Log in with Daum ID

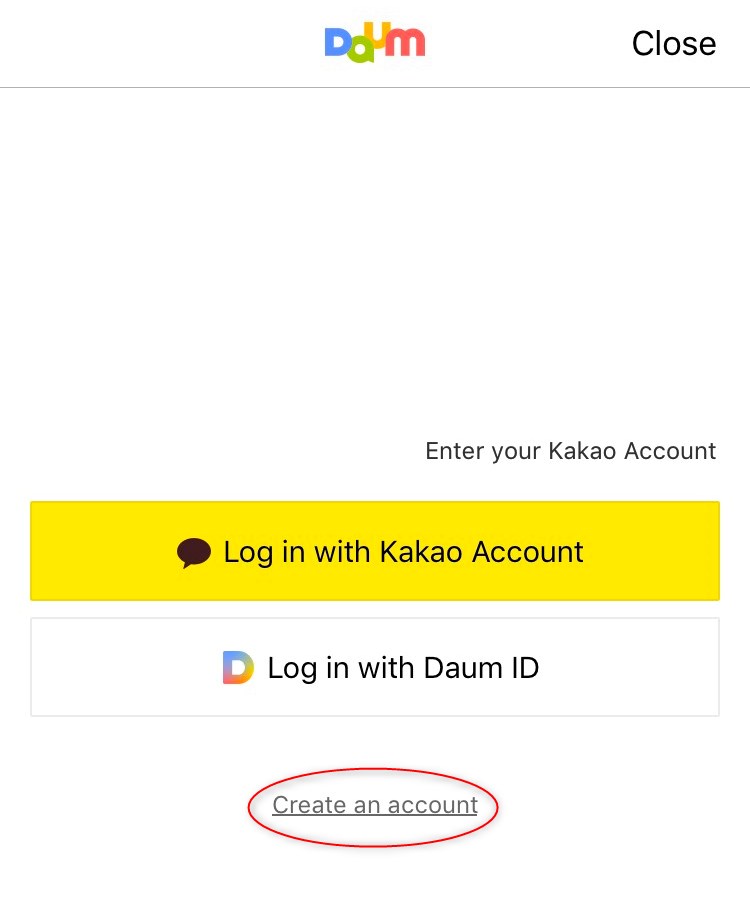pos(375,667)
